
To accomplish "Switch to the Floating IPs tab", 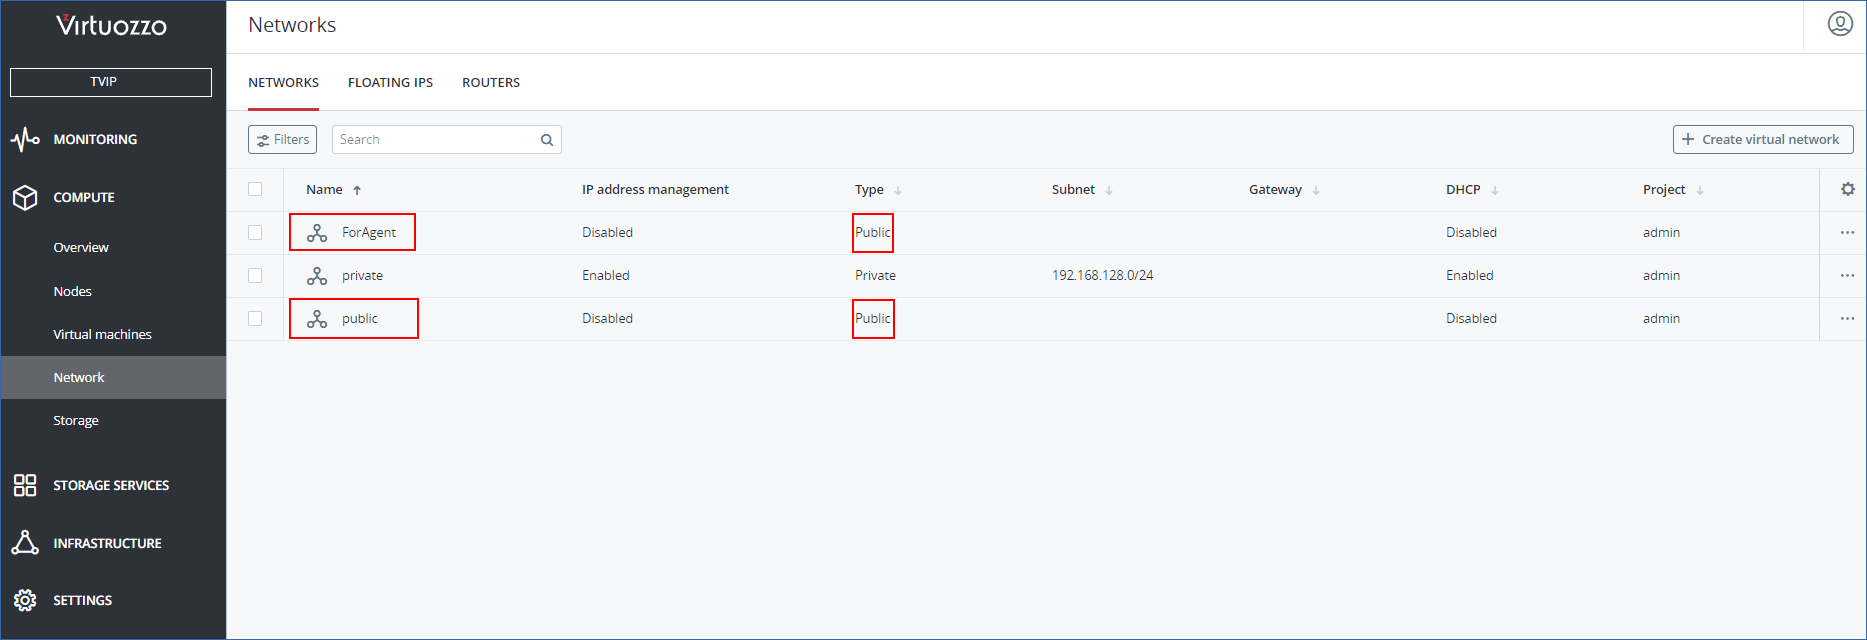I will (390, 83).
